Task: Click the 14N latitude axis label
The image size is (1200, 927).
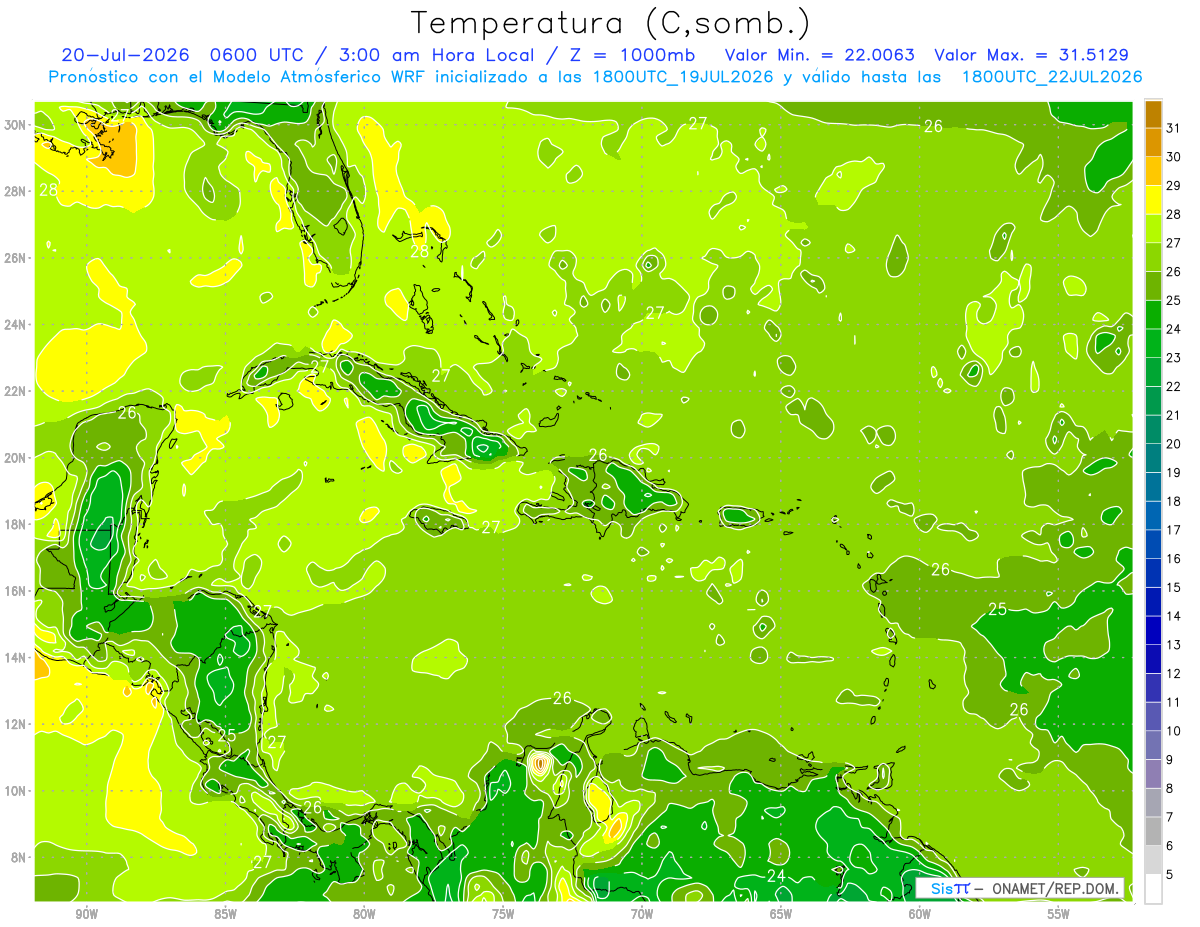Action: [x=15, y=657]
